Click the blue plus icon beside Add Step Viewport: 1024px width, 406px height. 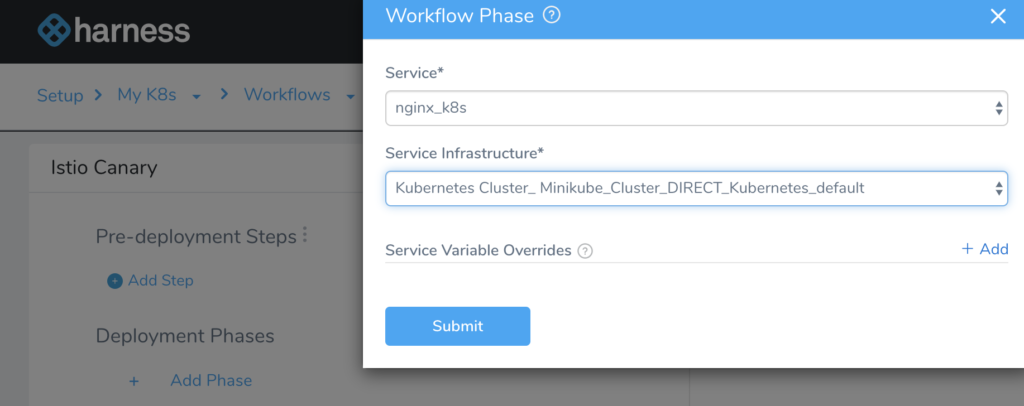pyautogui.click(x=115, y=281)
